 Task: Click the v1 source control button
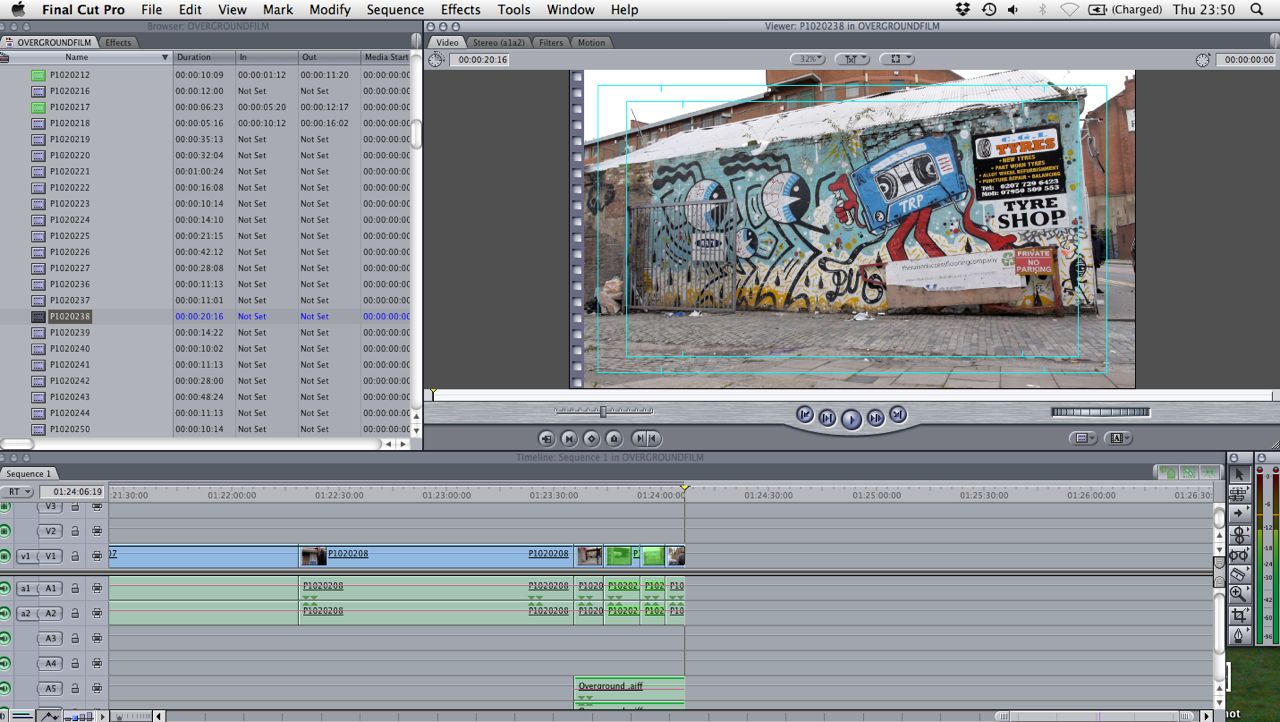[x=25, y=556]
